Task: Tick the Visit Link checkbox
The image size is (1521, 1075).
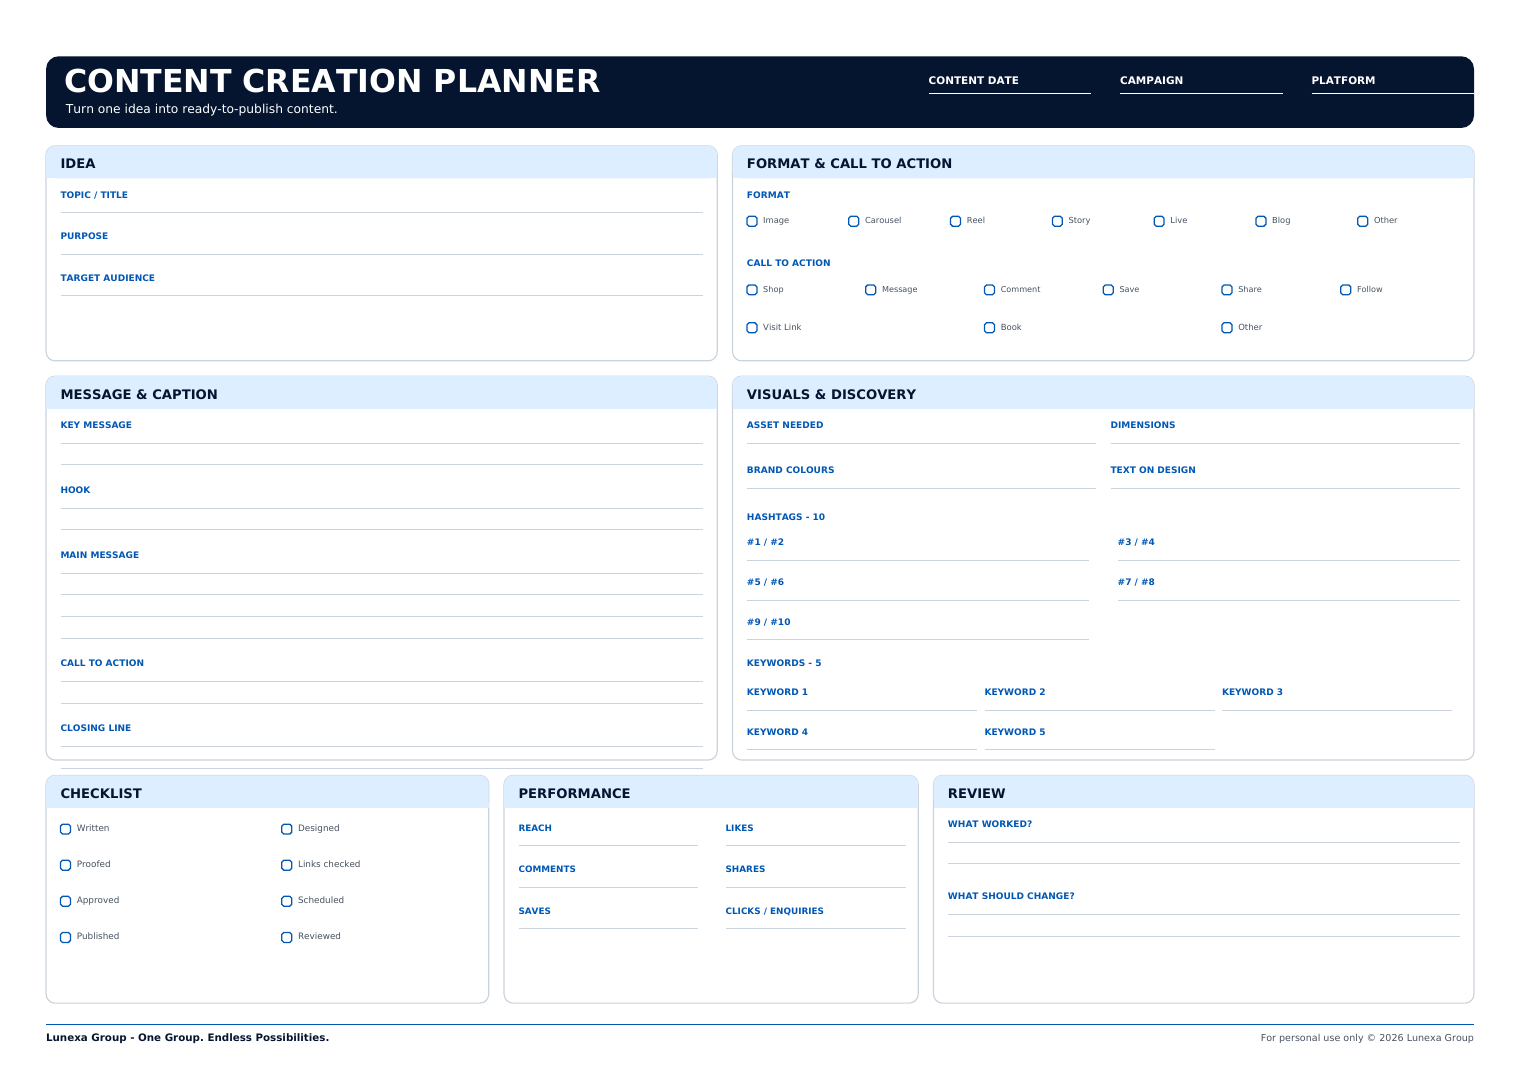Action: point(752,328)
